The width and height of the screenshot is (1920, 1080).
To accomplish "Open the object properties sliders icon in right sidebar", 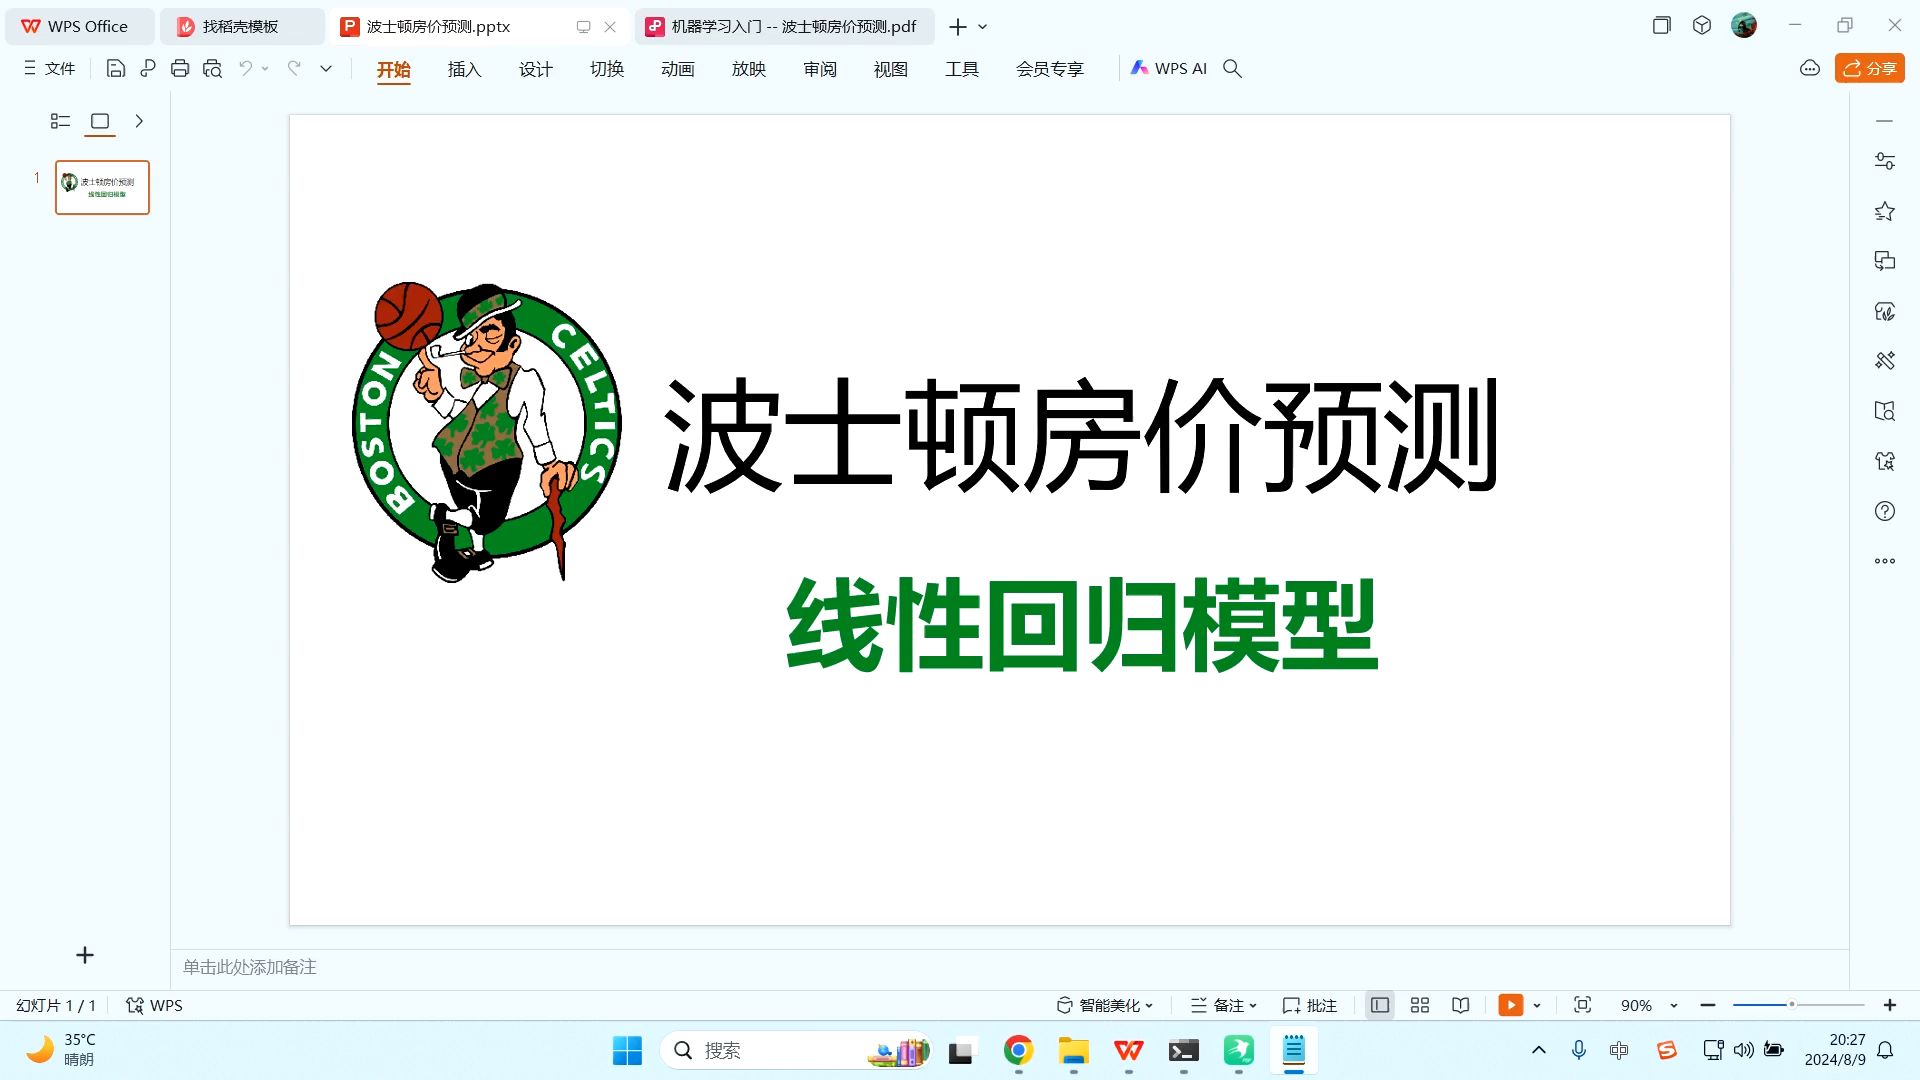I will (x=1885, y=161).
